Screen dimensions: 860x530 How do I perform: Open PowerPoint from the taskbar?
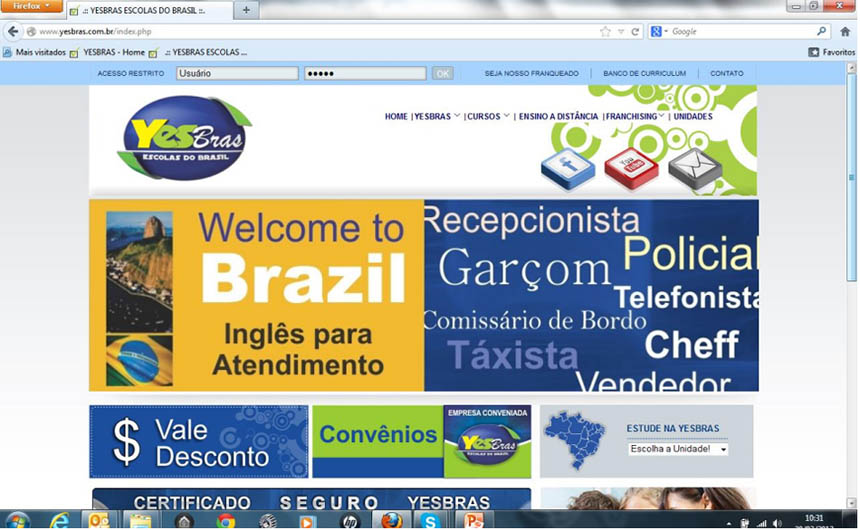pos(473,520)
